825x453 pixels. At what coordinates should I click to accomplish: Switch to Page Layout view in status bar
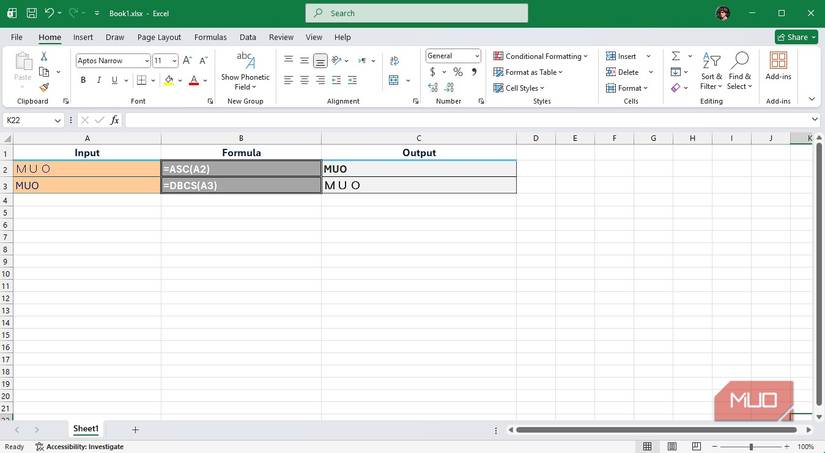click(x=672, y=446)
